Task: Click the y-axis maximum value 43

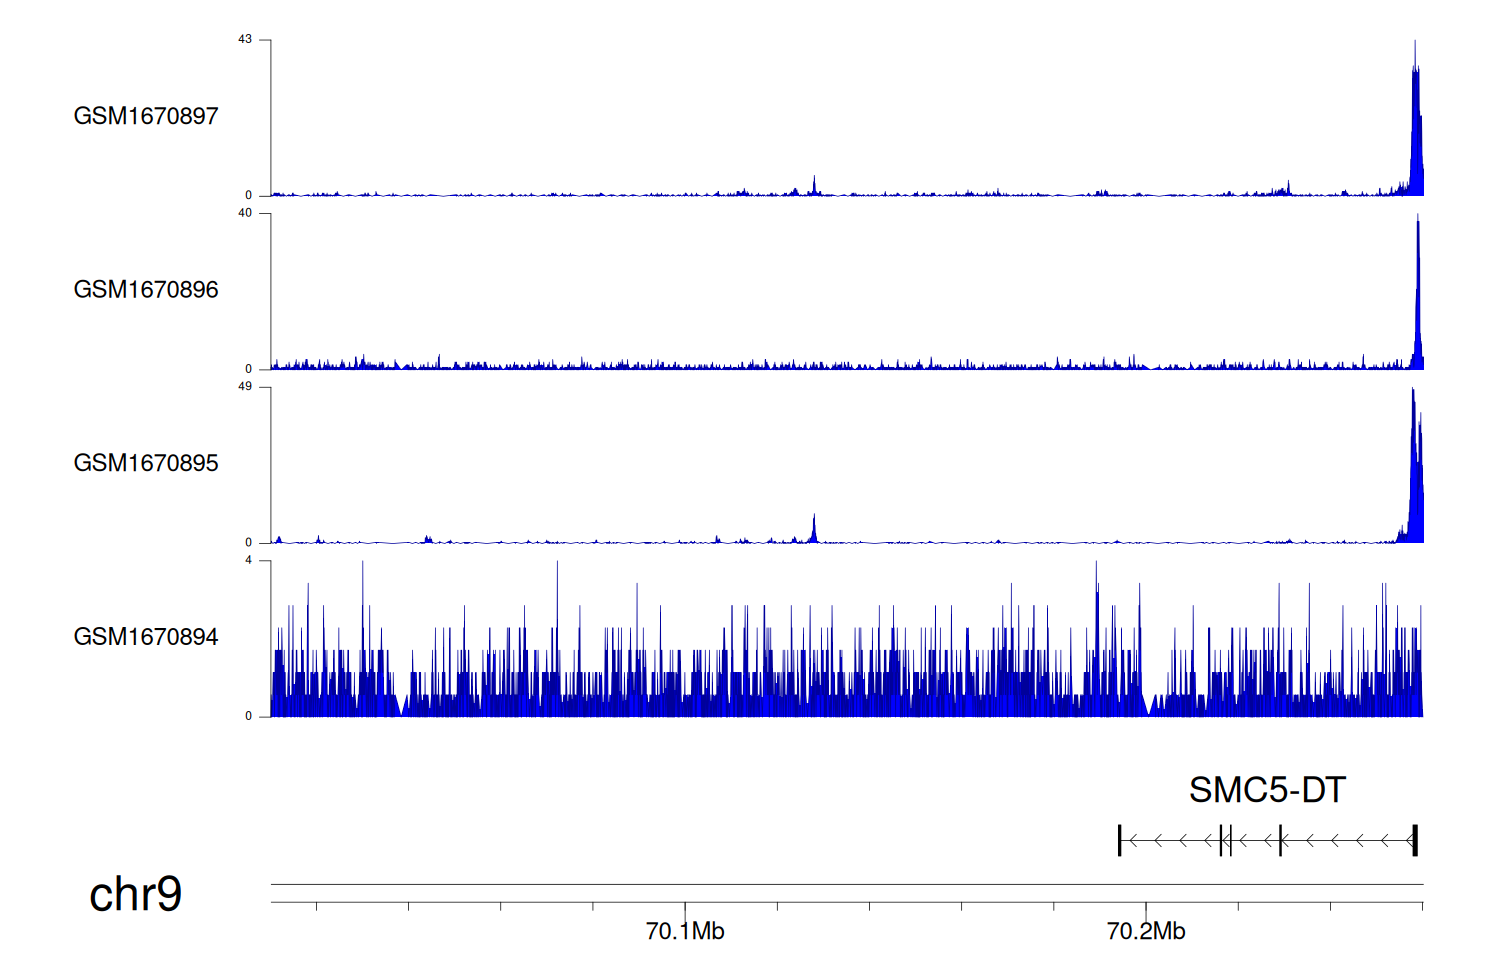Action: [245, 39]
